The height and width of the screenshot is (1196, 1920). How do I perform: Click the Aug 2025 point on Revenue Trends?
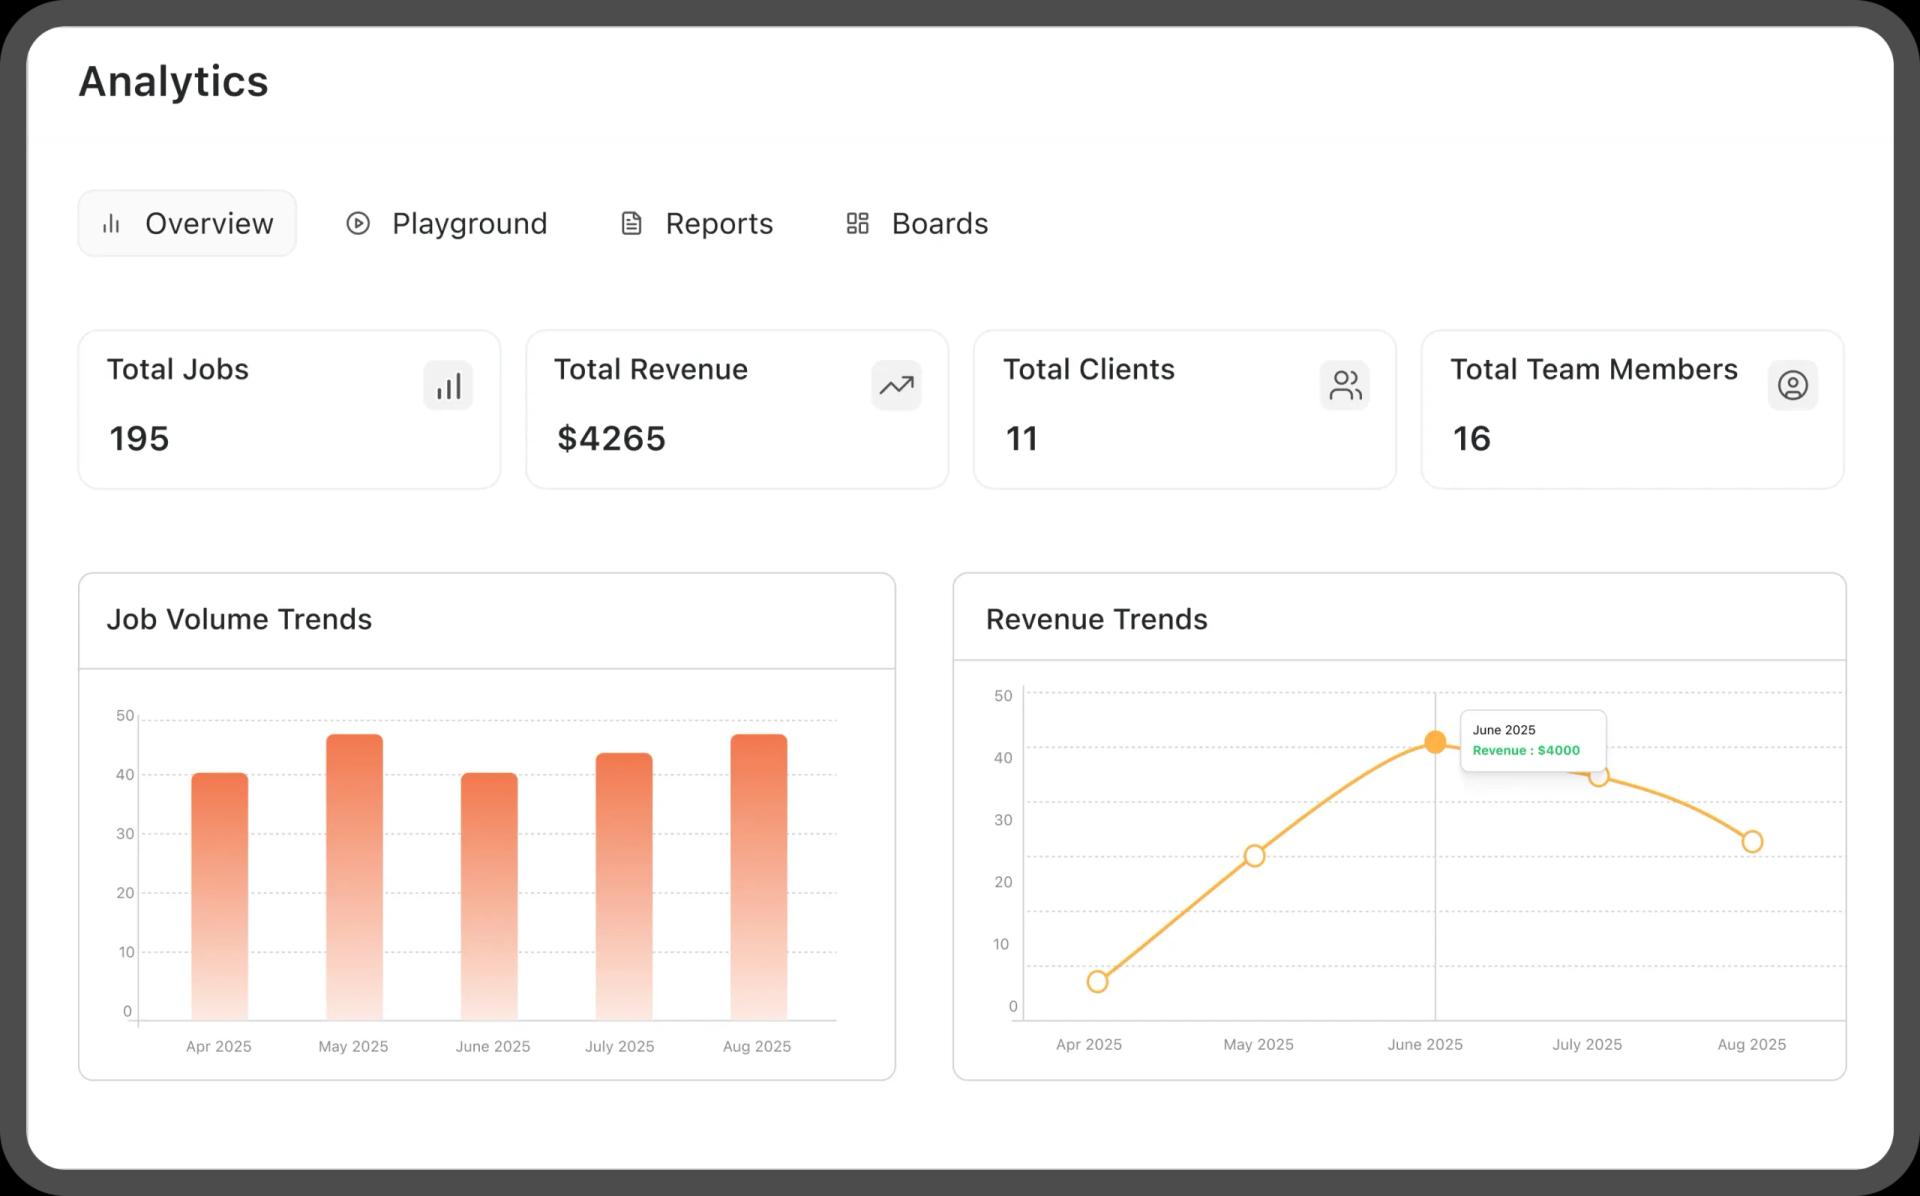(x=1752, y=841)
